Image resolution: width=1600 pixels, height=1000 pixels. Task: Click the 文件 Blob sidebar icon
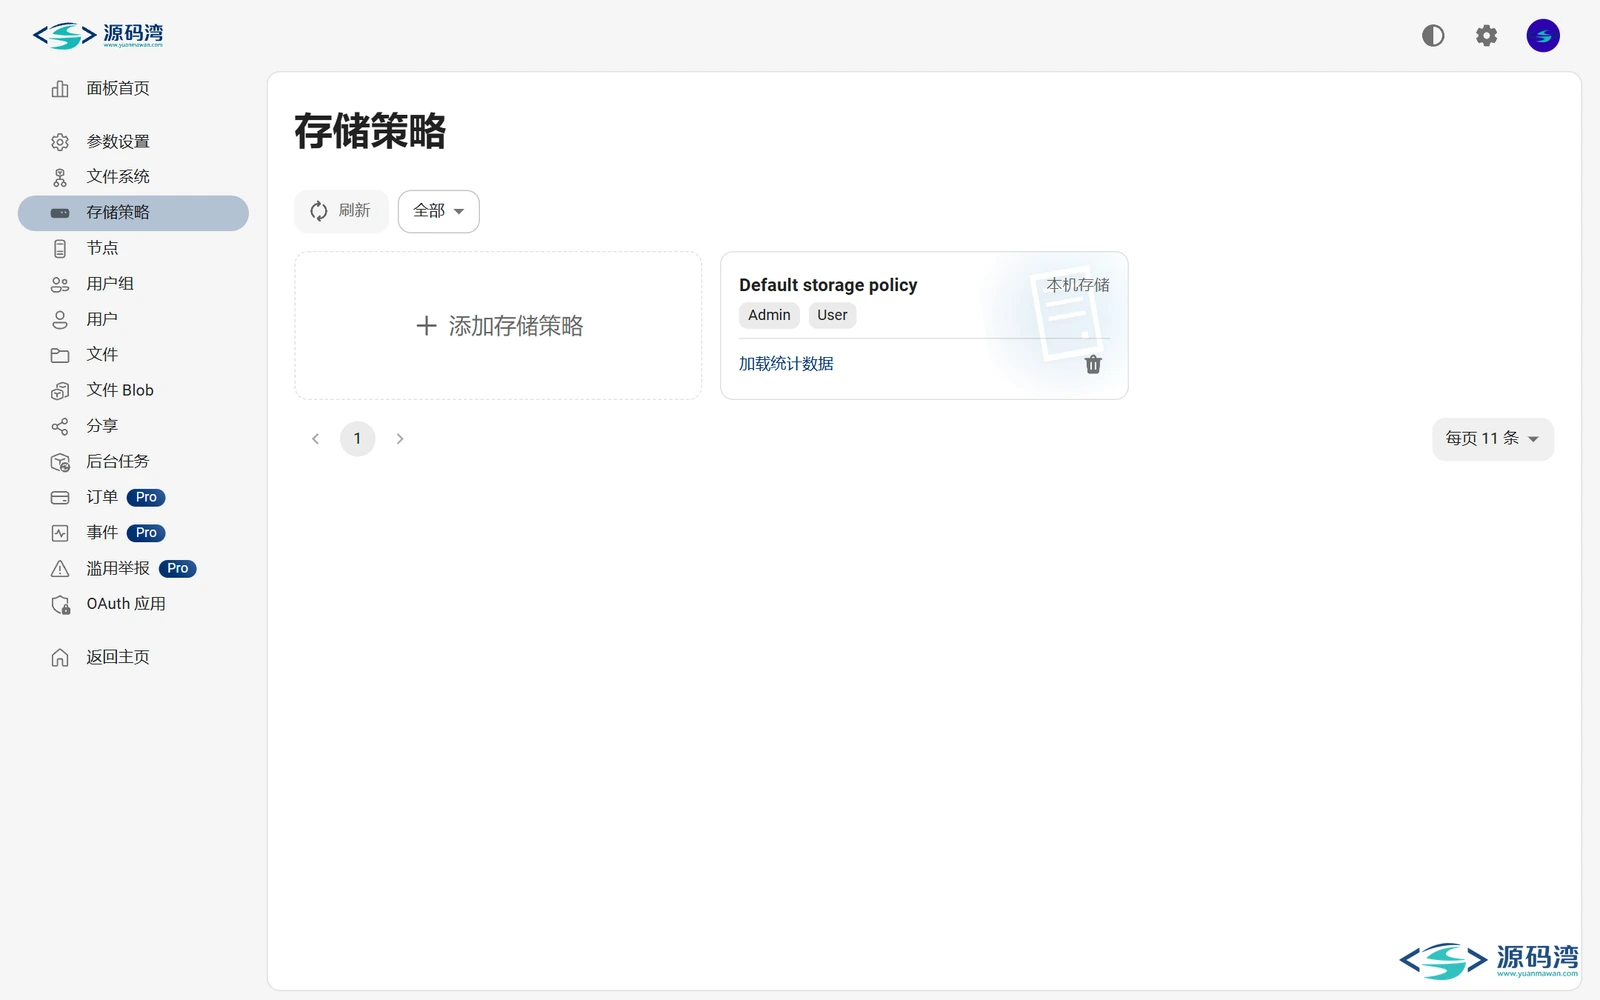[60, 391]
